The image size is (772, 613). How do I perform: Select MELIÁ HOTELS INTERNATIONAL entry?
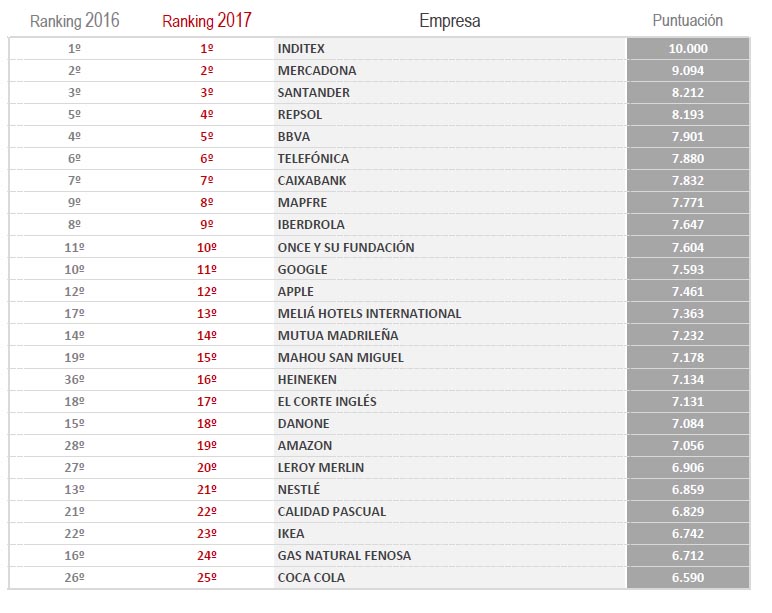[369, 313]
